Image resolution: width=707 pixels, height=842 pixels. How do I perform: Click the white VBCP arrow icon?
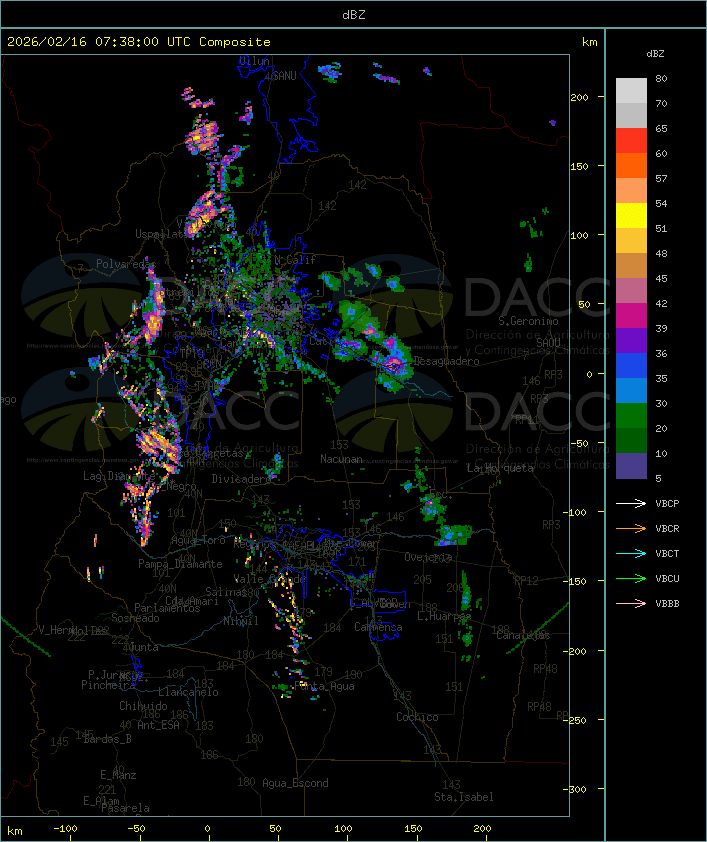631,504
